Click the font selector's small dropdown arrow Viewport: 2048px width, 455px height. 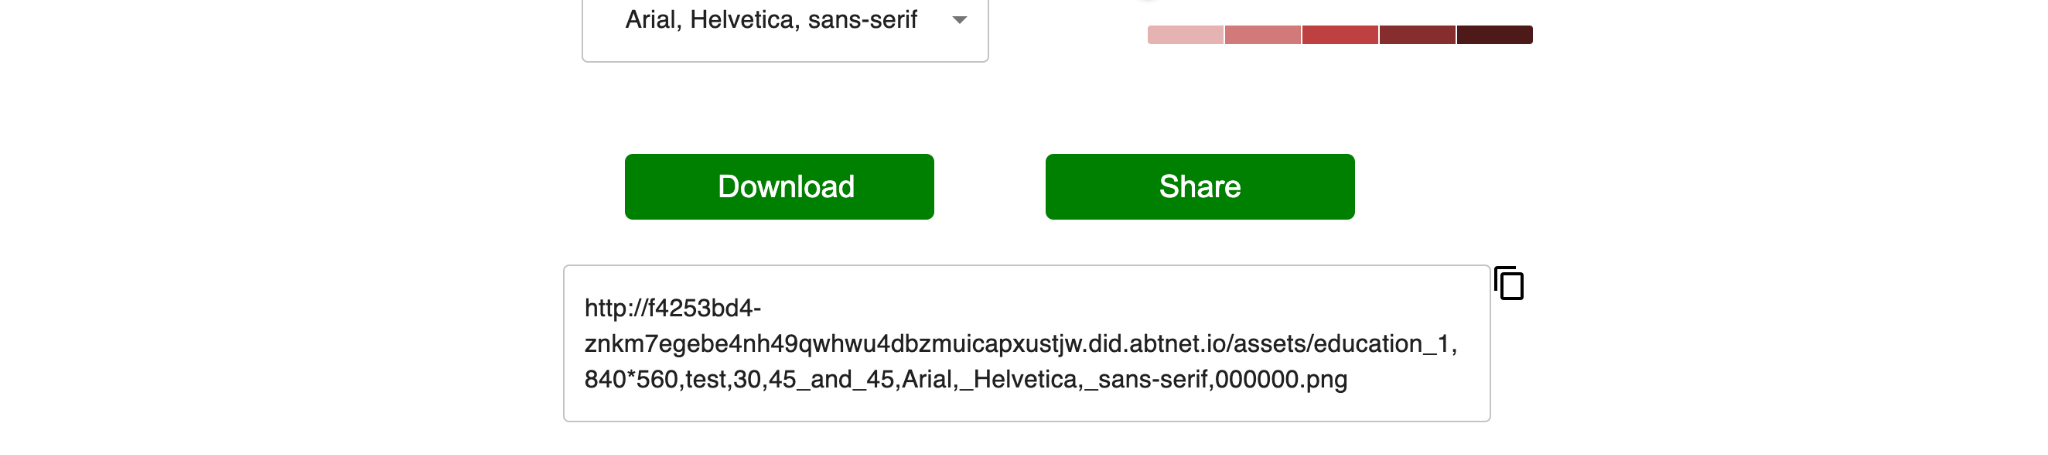pyautogui.click(x=959, y=20)
